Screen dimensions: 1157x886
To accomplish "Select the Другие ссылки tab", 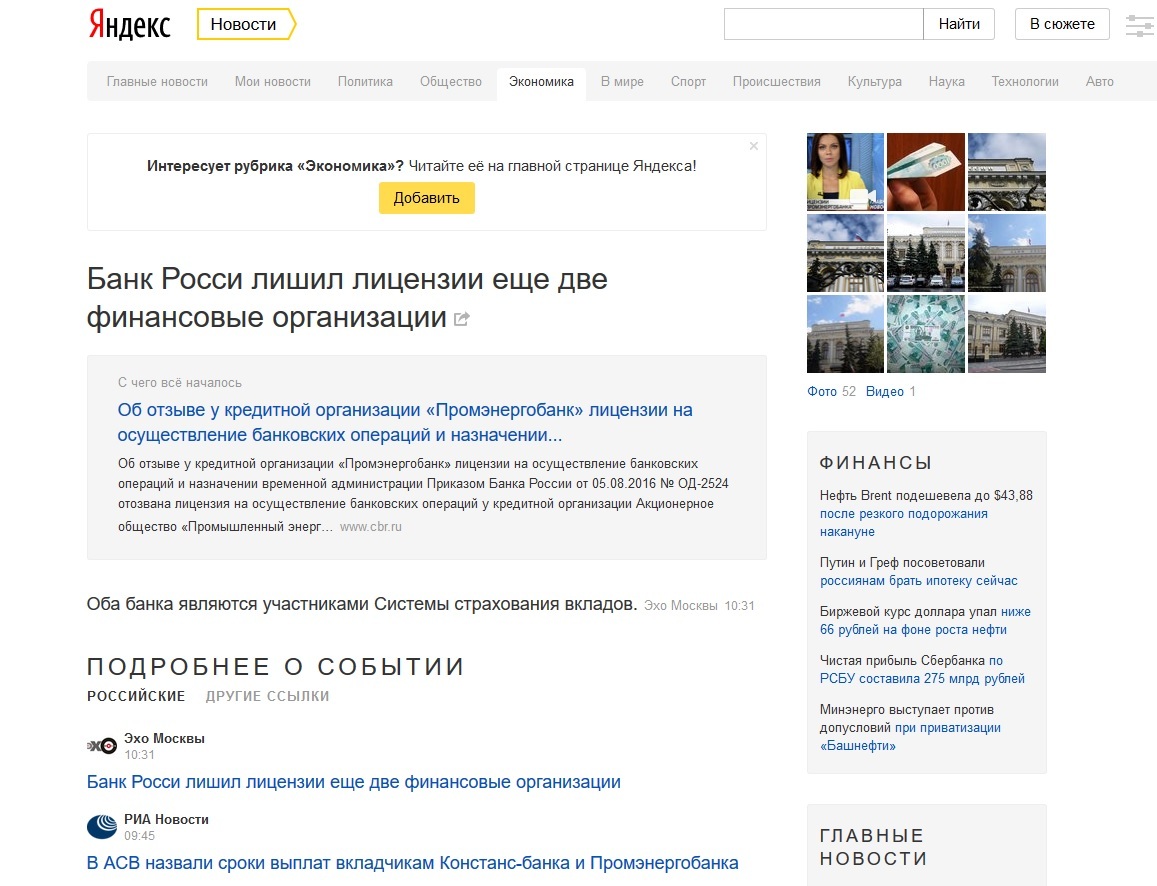I will [x=267, y=696].
